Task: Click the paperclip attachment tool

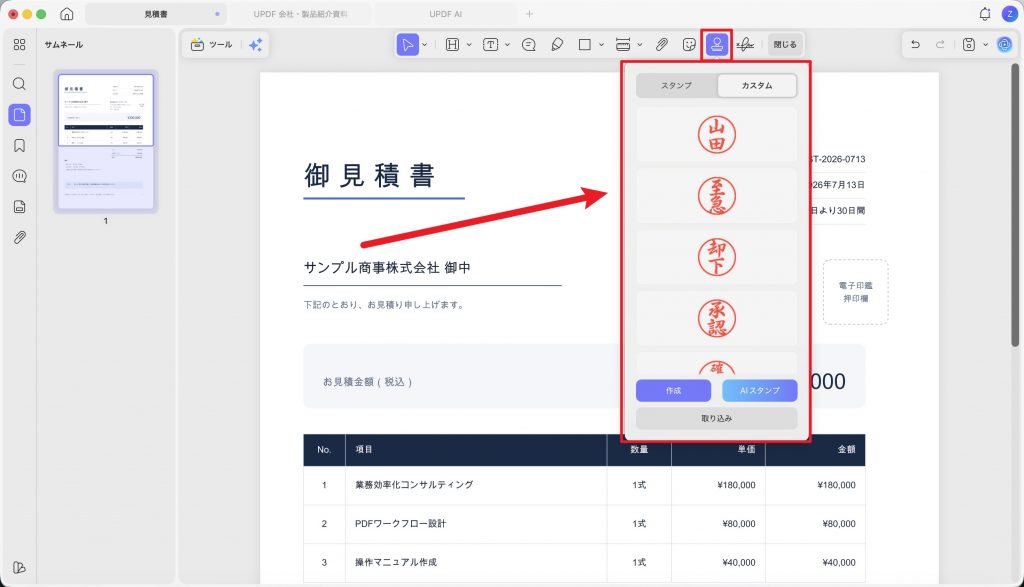Action: [662, 44]
